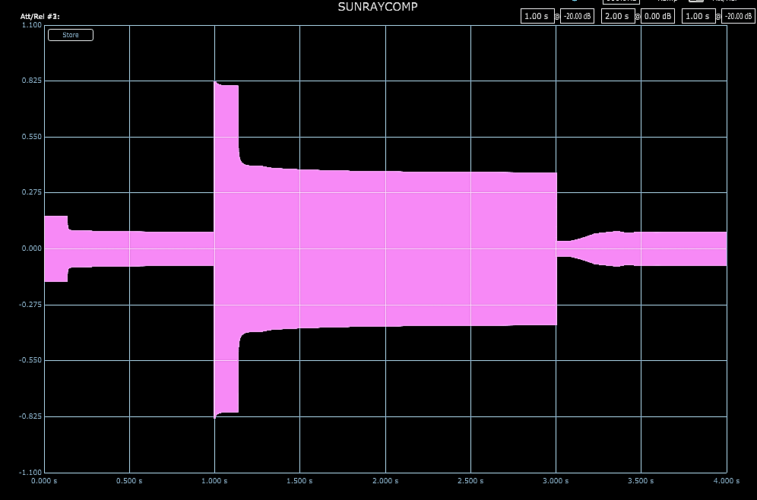This screenshot has height=500, width=757.
Task: Click the first -20.00 dB level field
Action: point(576,17)
